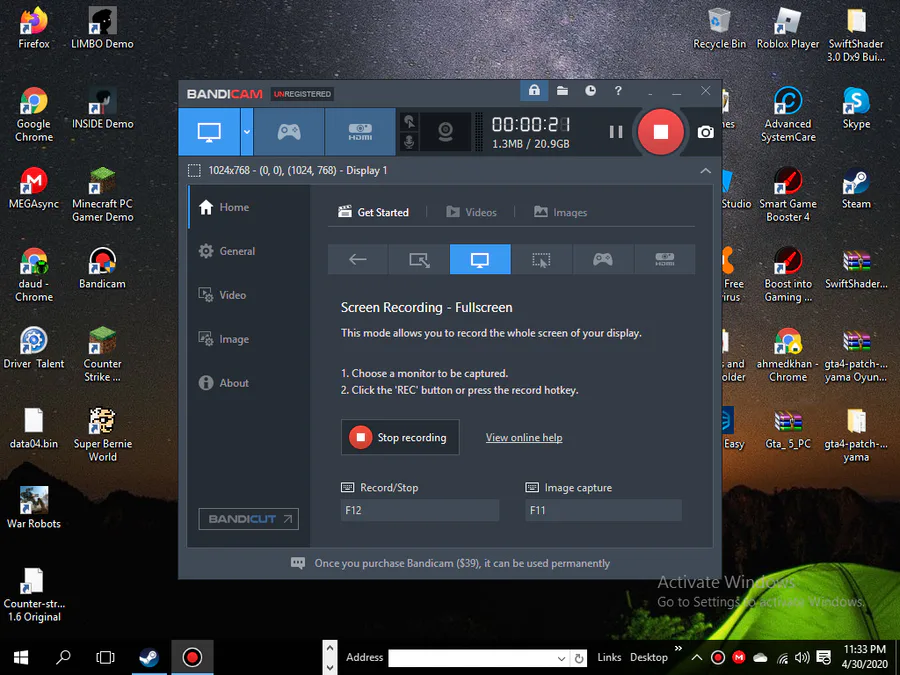Open Advanced SystemCare shortcut
900x675 pixels.
pos(788,115)
